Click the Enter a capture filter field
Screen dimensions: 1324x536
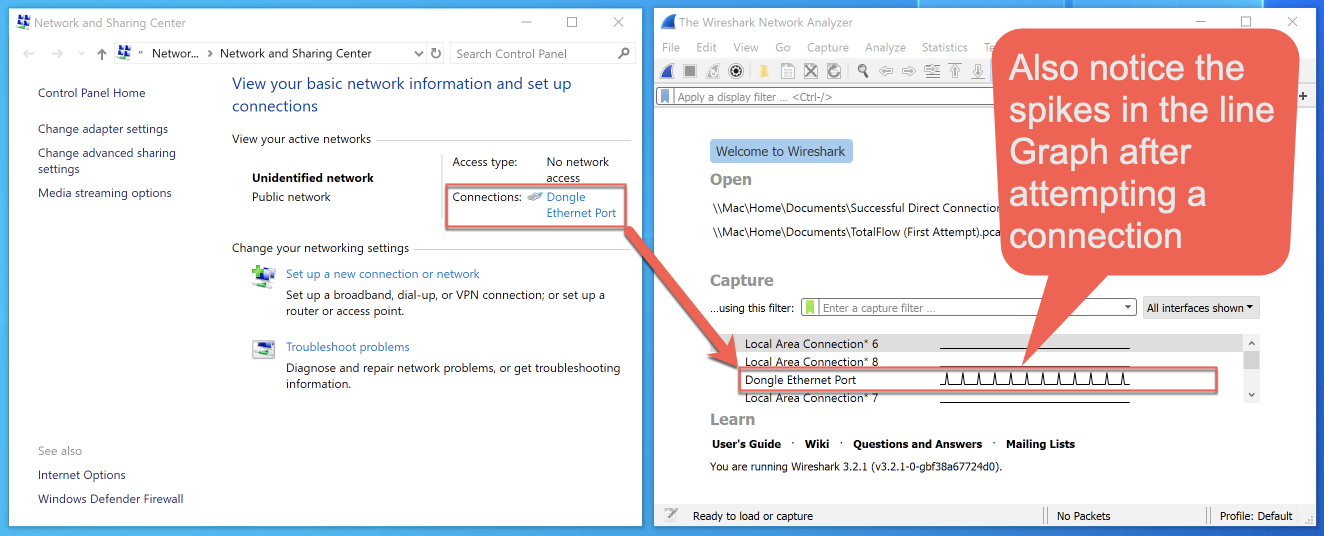[x=970, y=308]
